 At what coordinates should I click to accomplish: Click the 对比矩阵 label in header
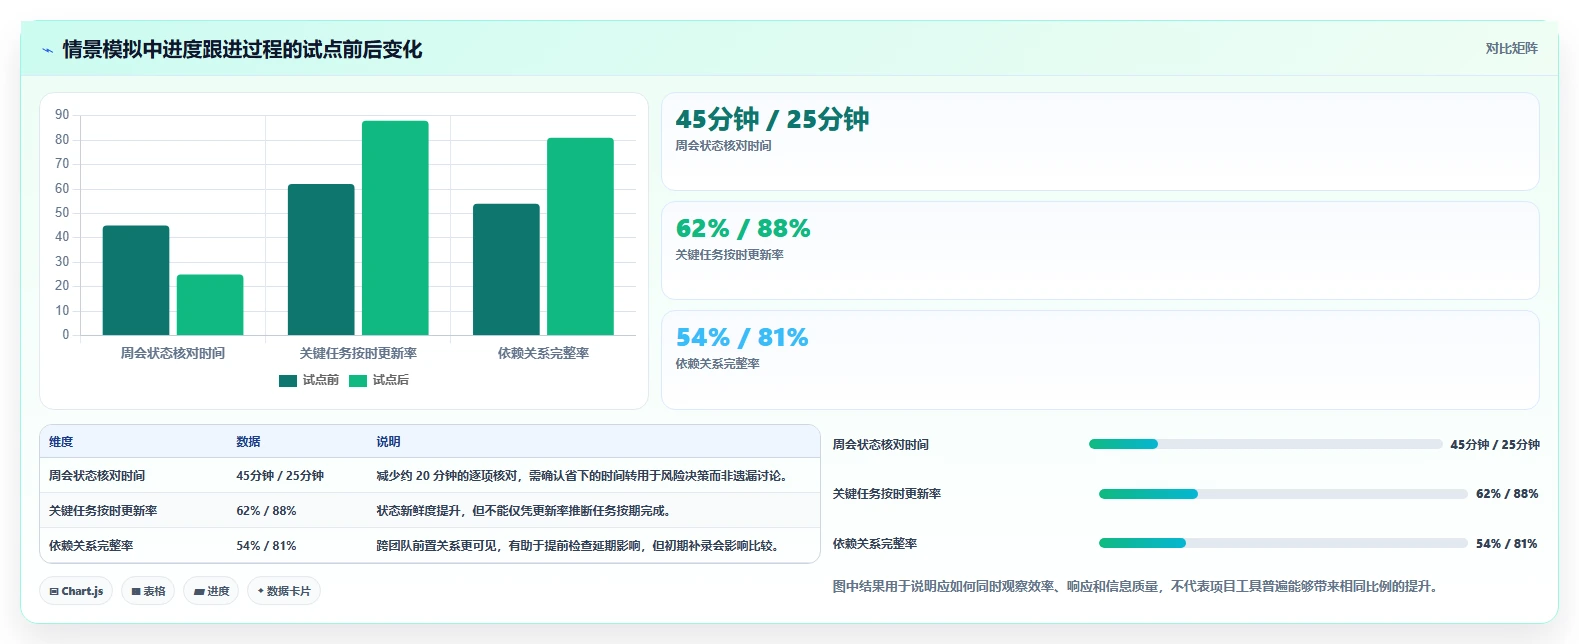[x=1511, y=48]
